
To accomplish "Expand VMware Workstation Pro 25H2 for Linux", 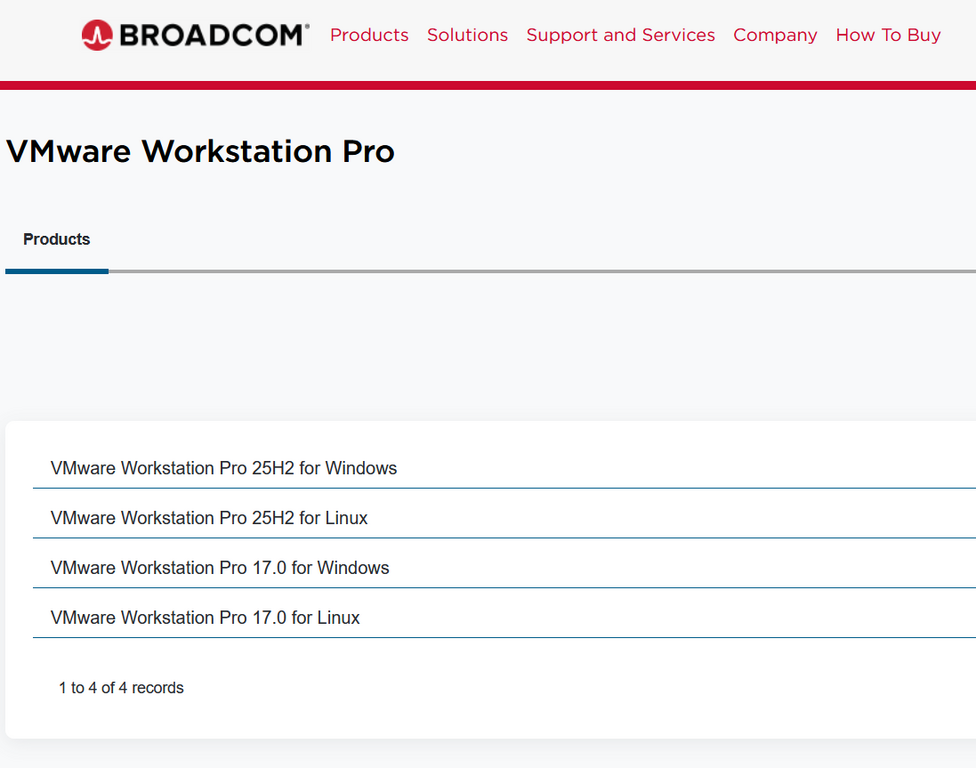I will [x=209, y=518].
